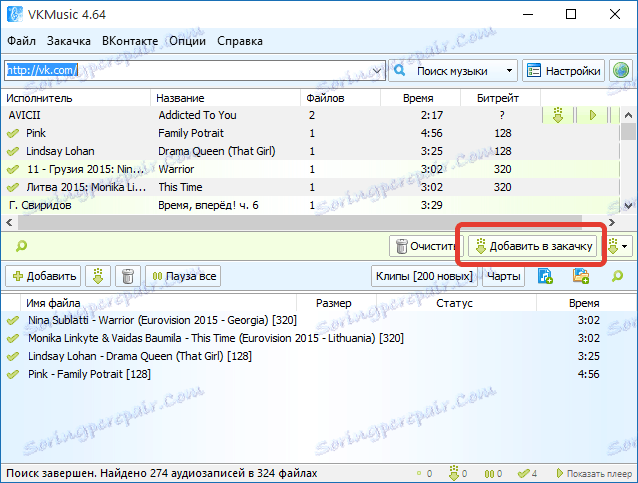
Task: Click the horizontal scrollbar left arrow
Action: [x=9, y=222]
